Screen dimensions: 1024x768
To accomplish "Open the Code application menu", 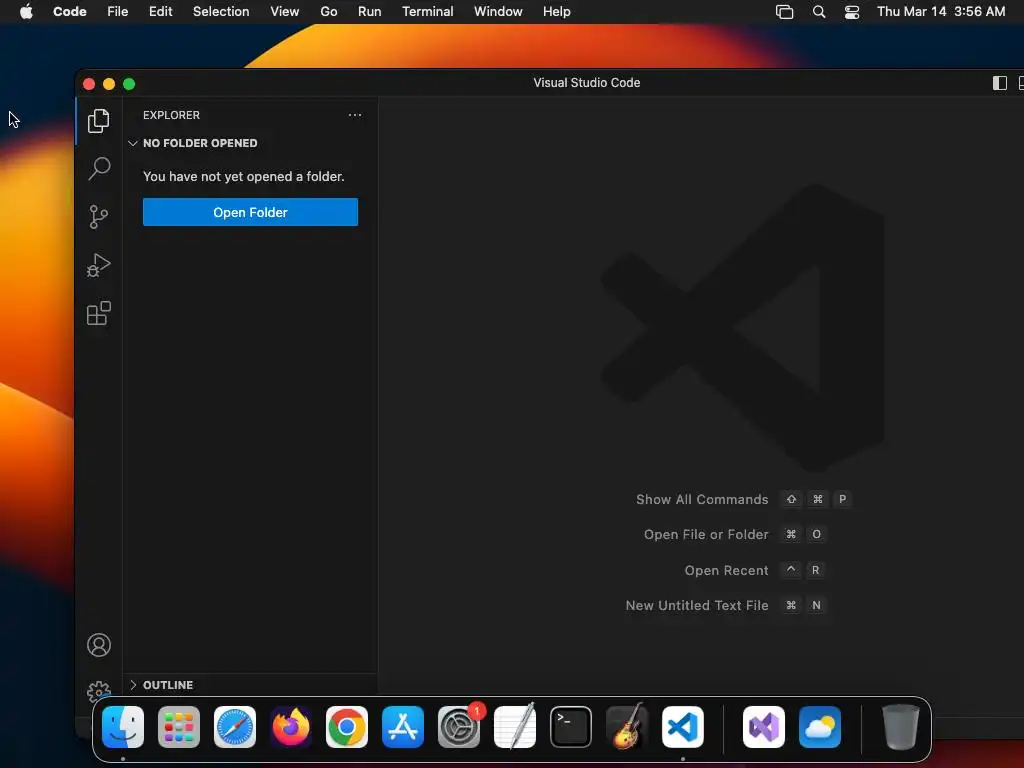I will point(69,12).
